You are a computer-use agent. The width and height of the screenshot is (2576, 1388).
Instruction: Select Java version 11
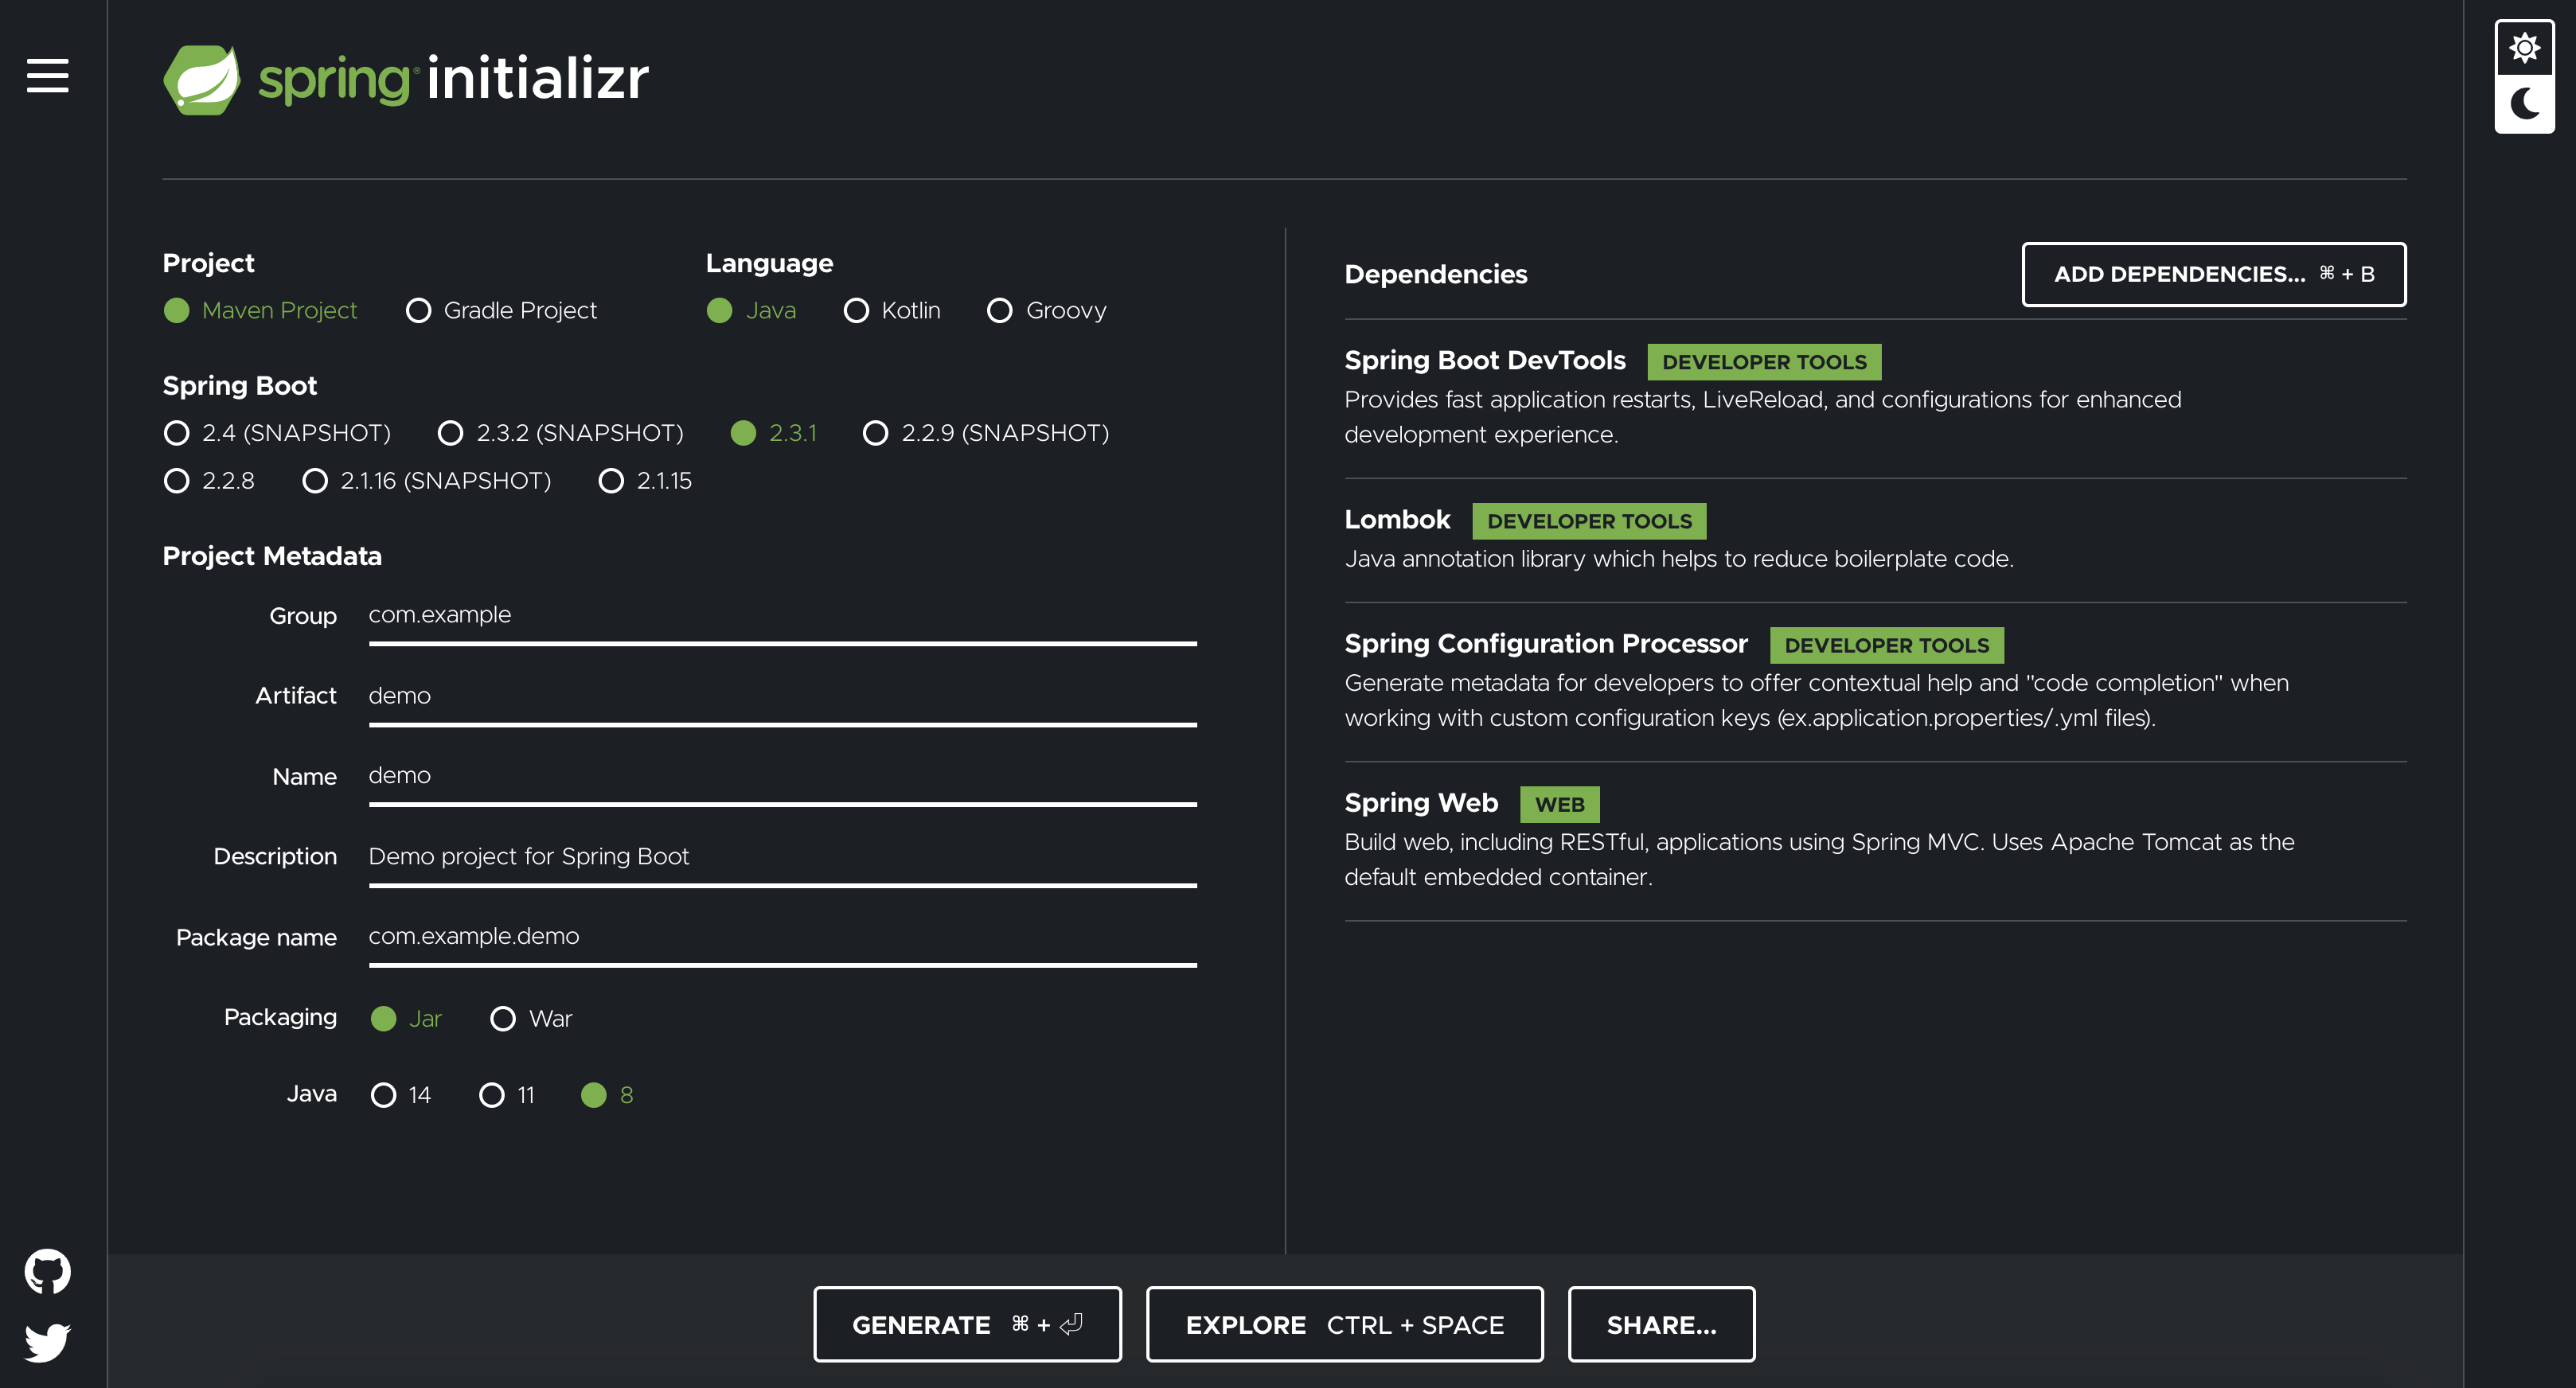492,1095
